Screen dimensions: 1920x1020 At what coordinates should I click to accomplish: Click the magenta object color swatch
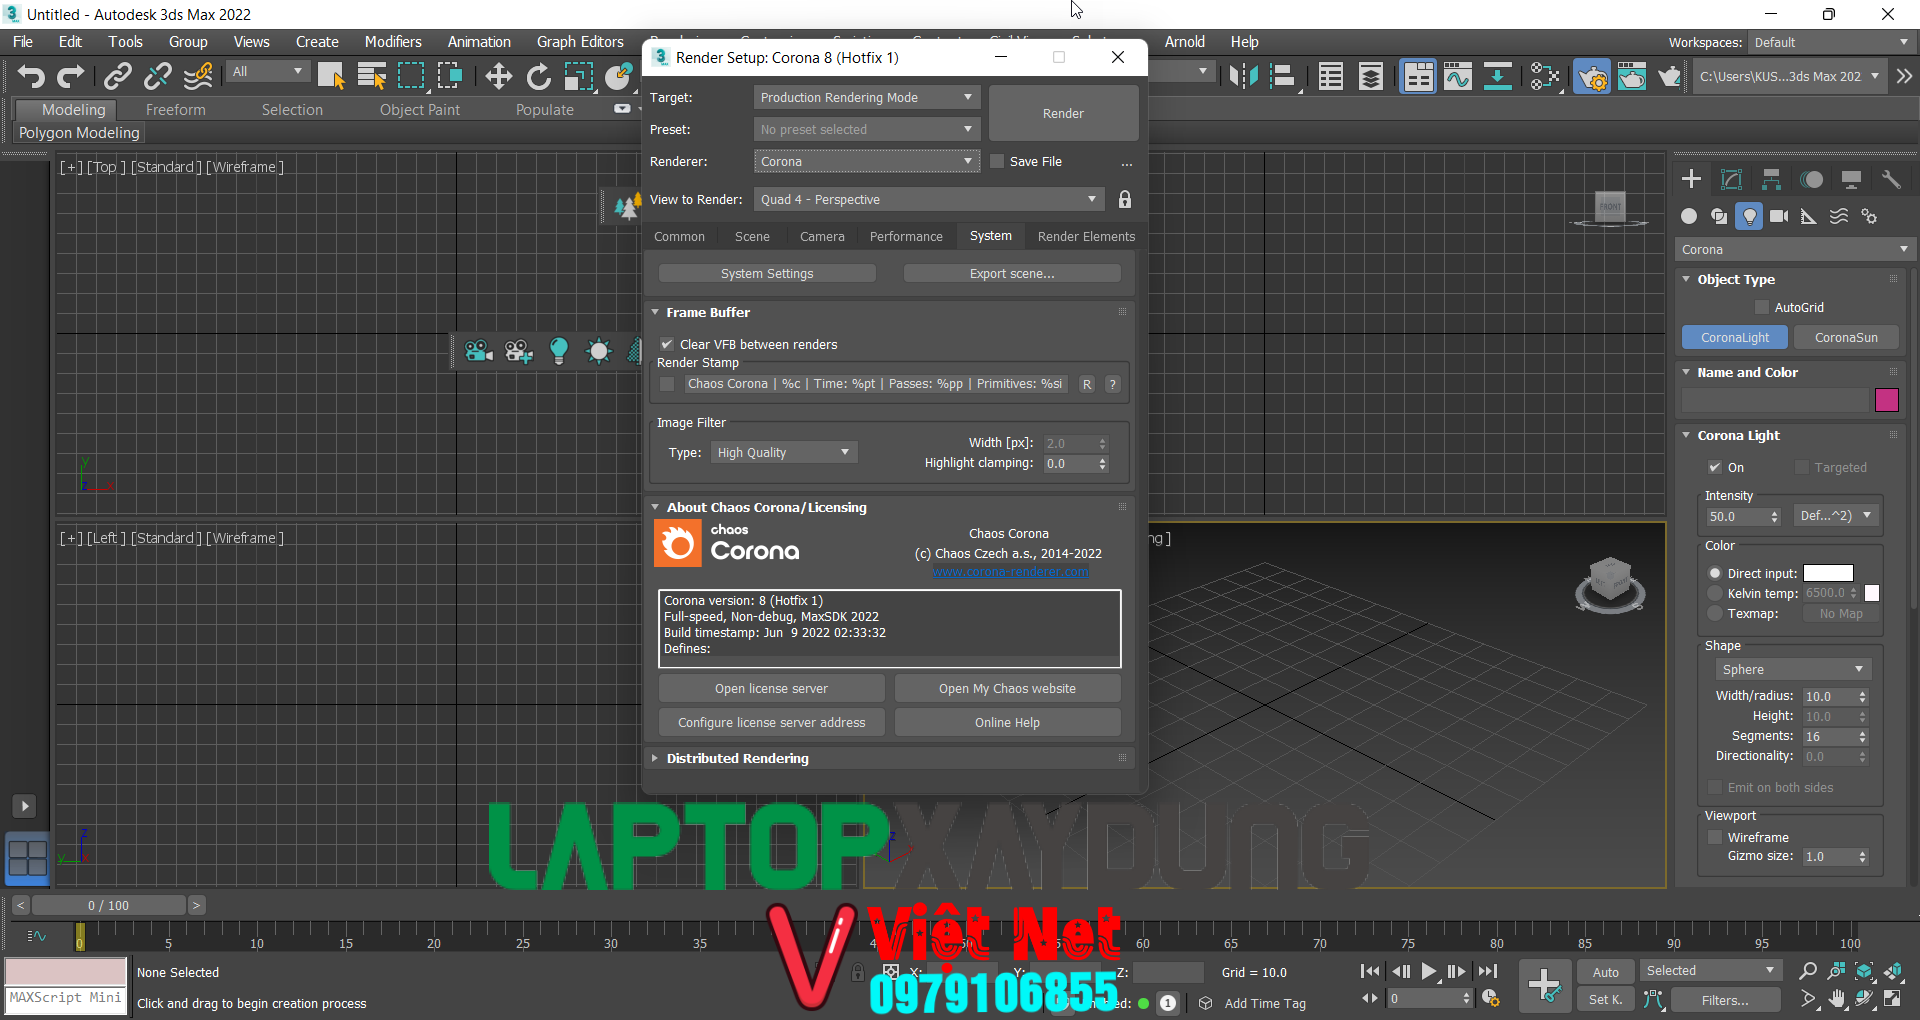click(x=1887, y=400)
